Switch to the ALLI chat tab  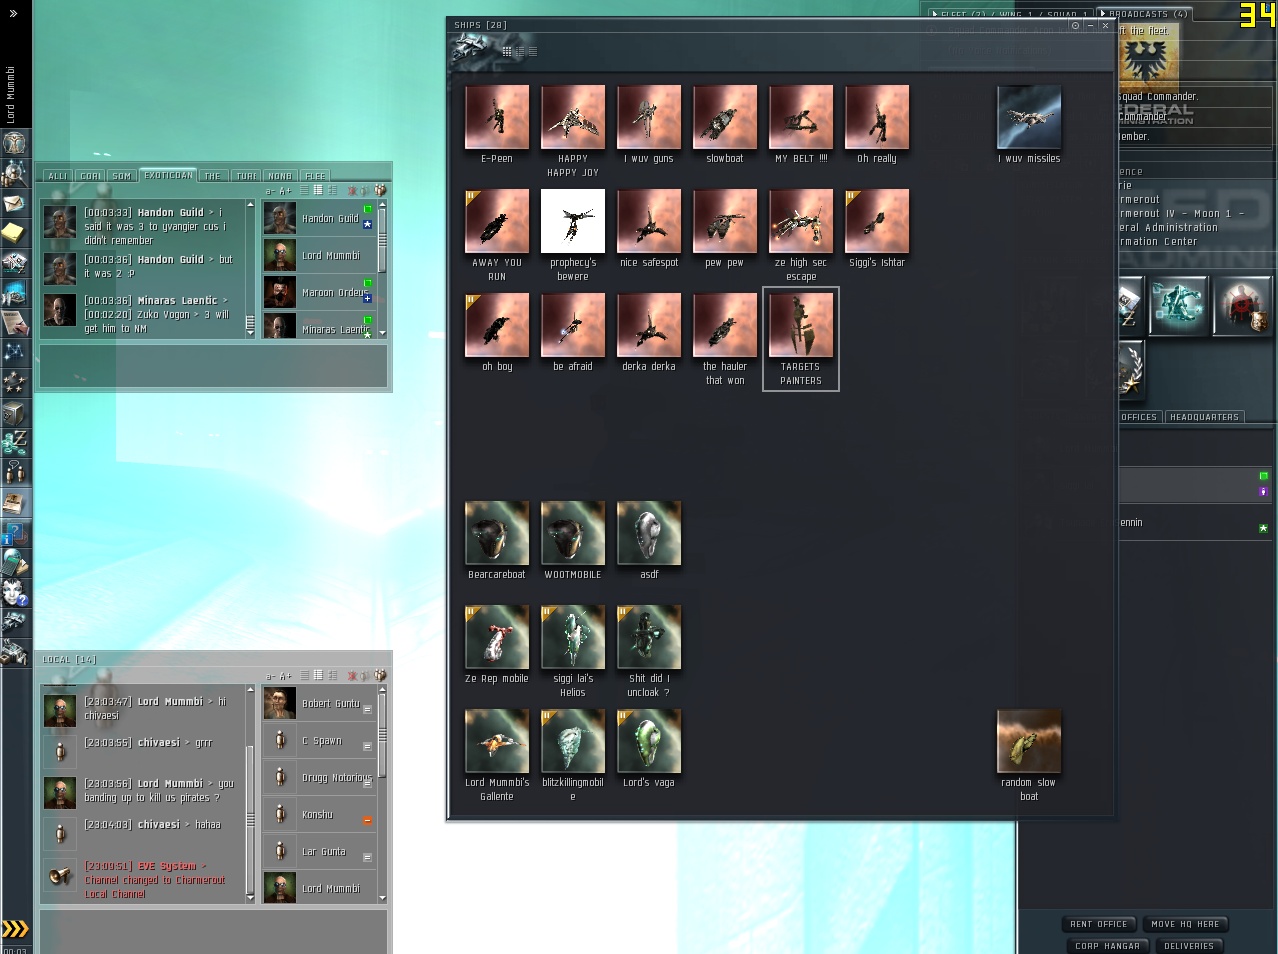coord(58,176)
